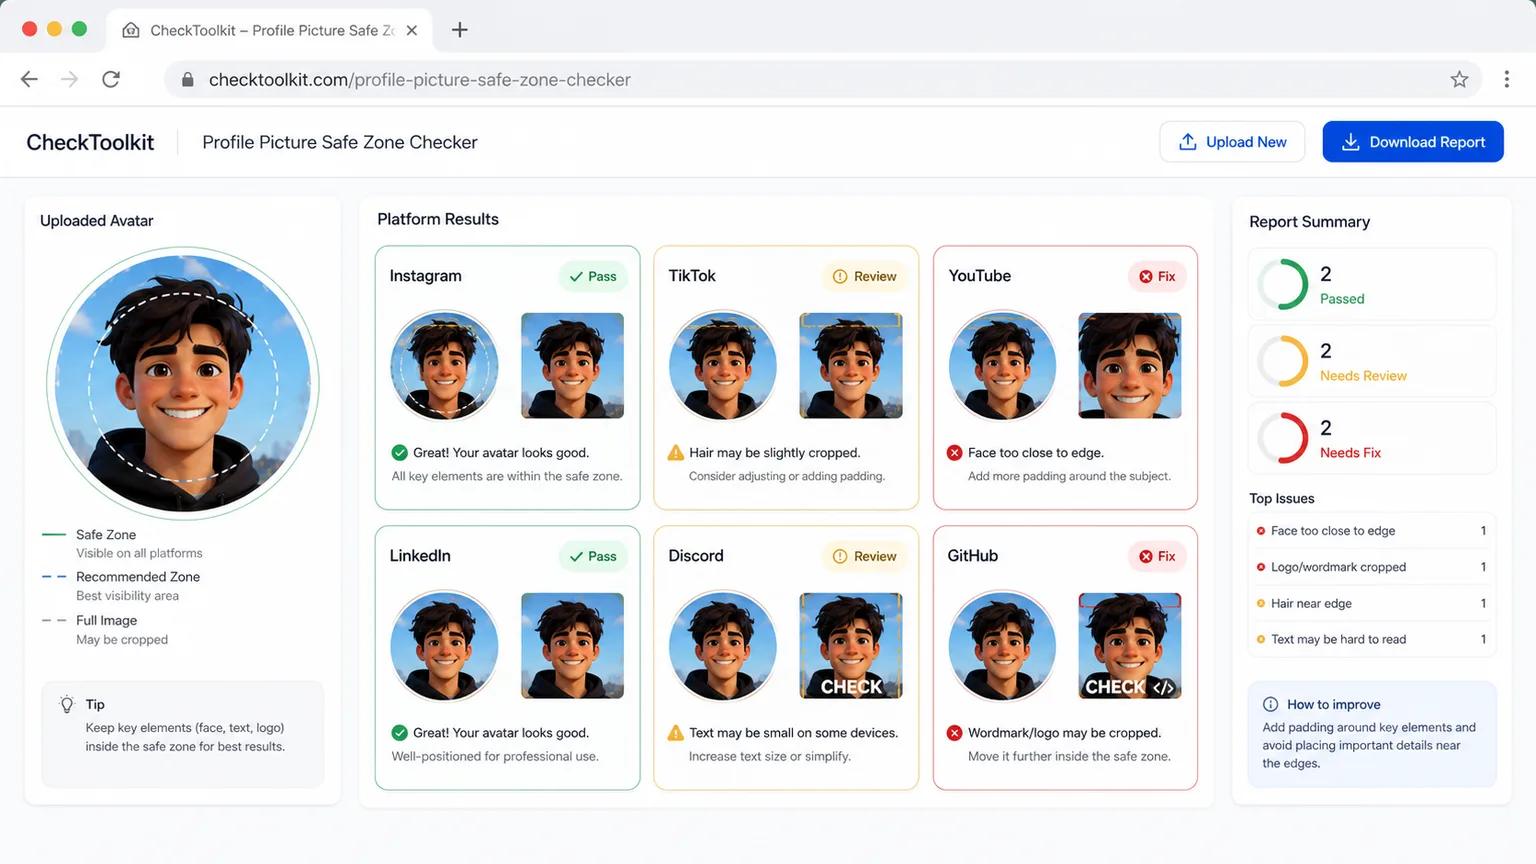The width and height of the screenshot is (1536, 864).
Task: Click the warning triangle icon under TikTok
Action: (x=676, y=452)
